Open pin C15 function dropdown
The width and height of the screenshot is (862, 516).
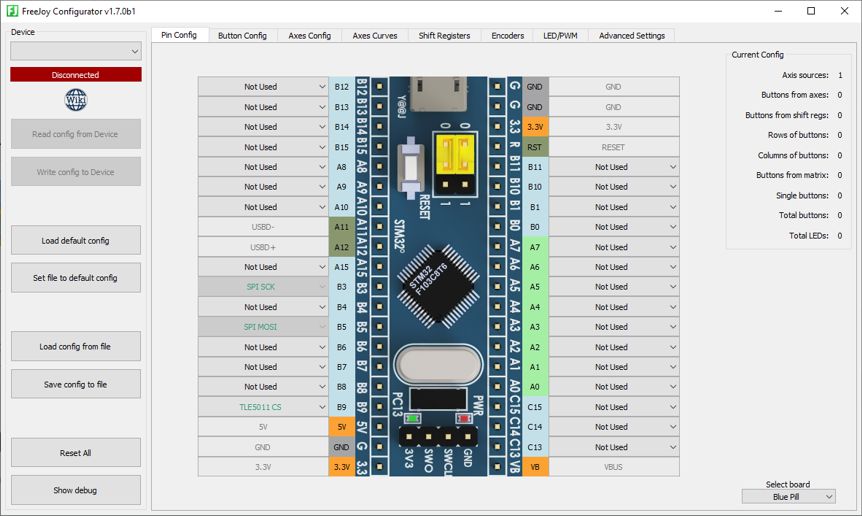[x=614, y=407]
